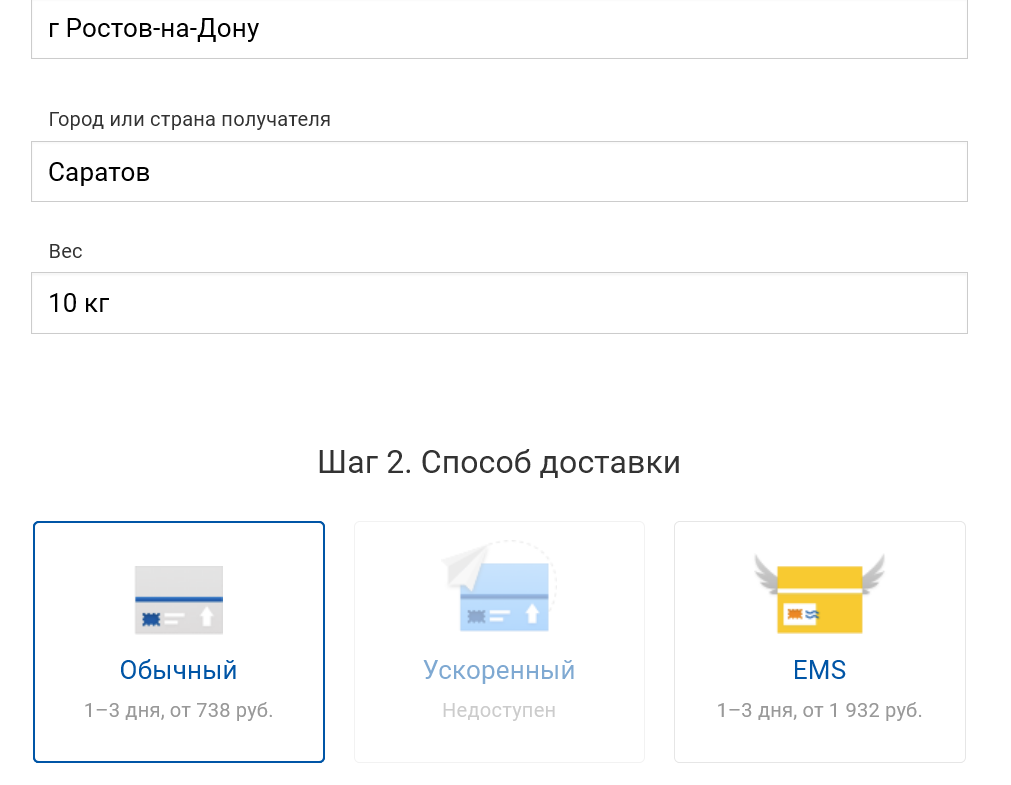This screenshot has width=1011, height=785.
Task: Click the orange stamp on the EMS box
Action: pos(795,613)
